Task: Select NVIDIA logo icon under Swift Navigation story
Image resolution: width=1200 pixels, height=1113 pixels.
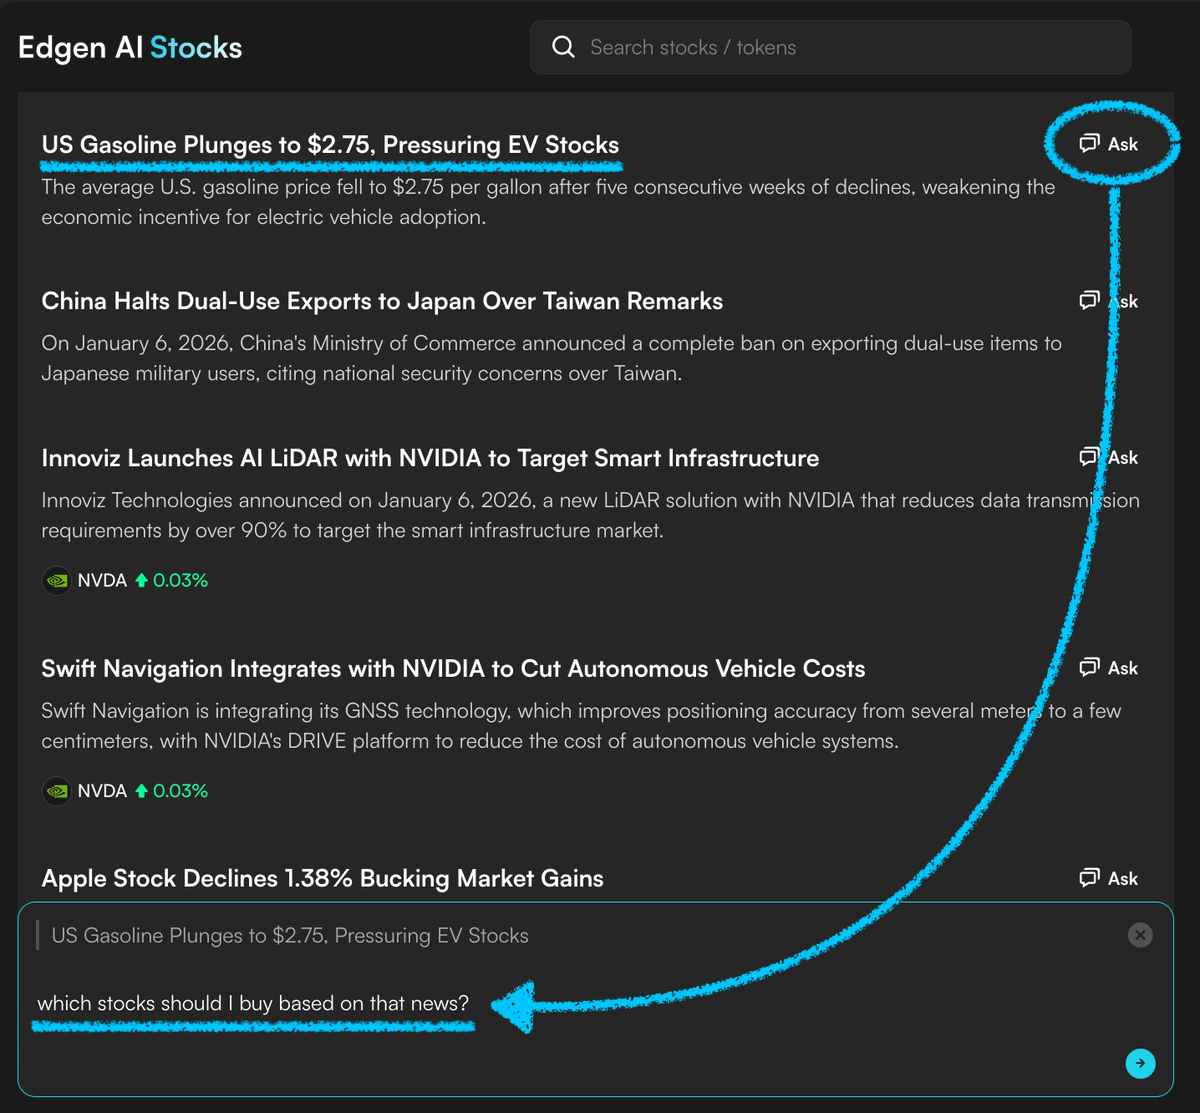Action: tap(56, 791)
